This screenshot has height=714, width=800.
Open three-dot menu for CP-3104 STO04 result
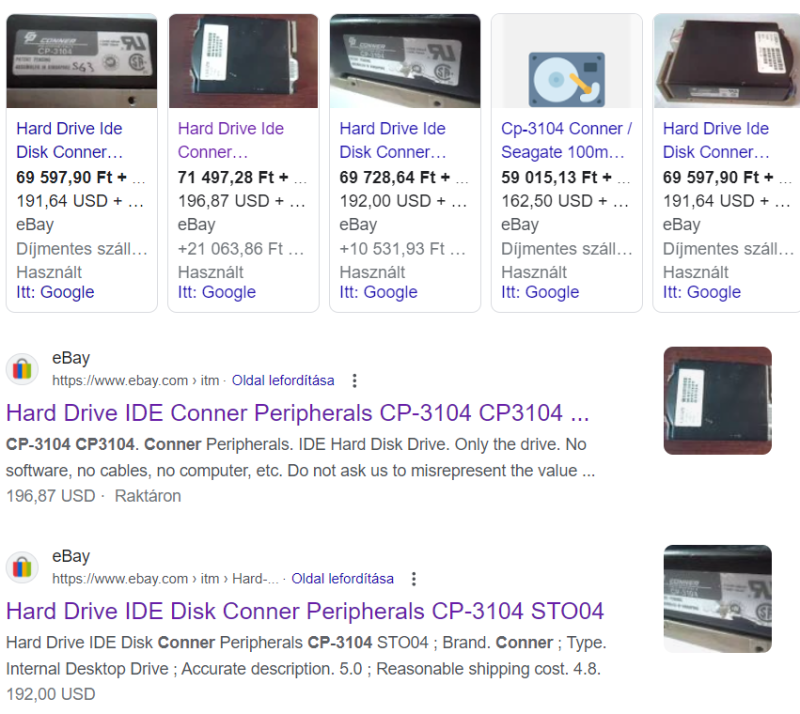click(x=414, y=578)
